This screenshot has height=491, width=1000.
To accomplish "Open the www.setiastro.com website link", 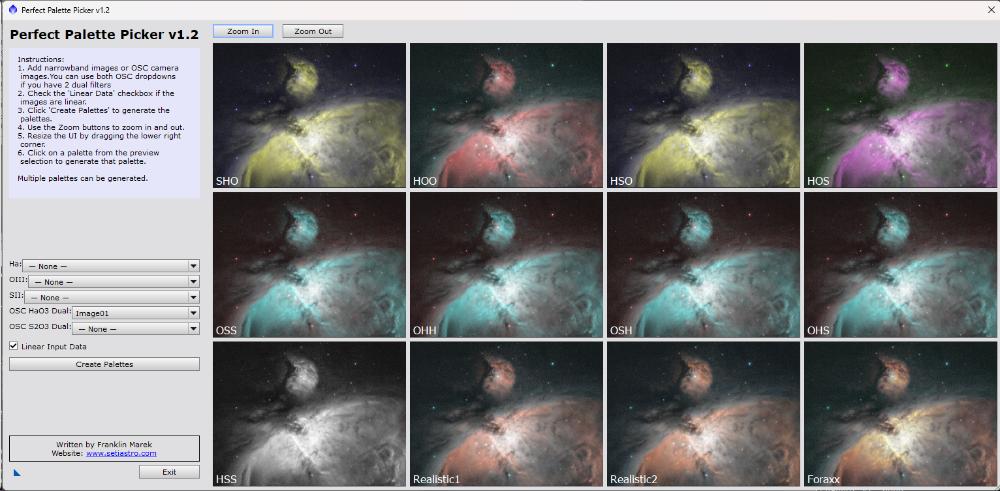I will coord(121,453).
